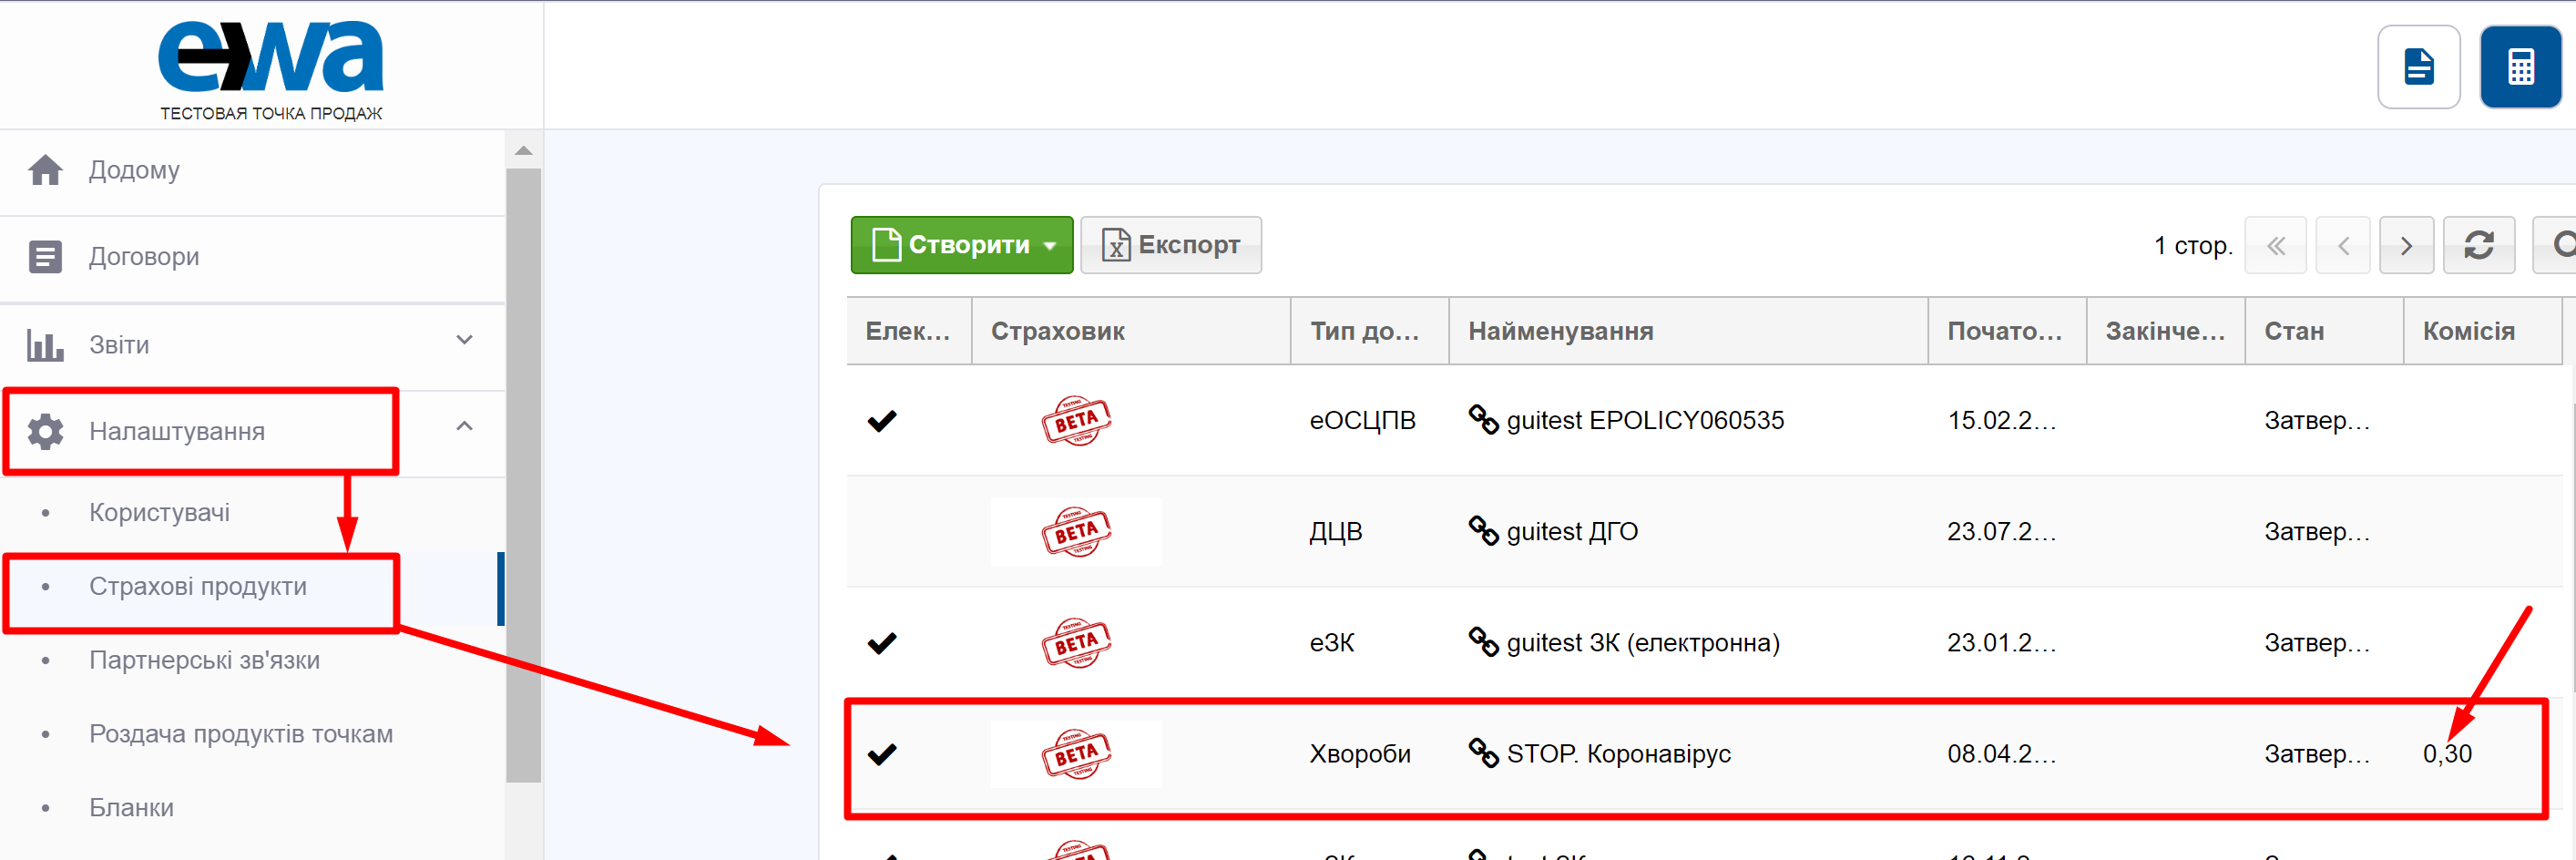Click the gear icon next to Налаштування
This screenshot has width=2576, height=860.
(45, 431)
